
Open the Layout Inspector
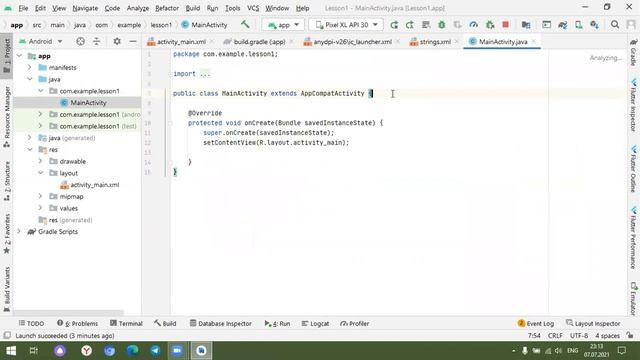(593, 323)
